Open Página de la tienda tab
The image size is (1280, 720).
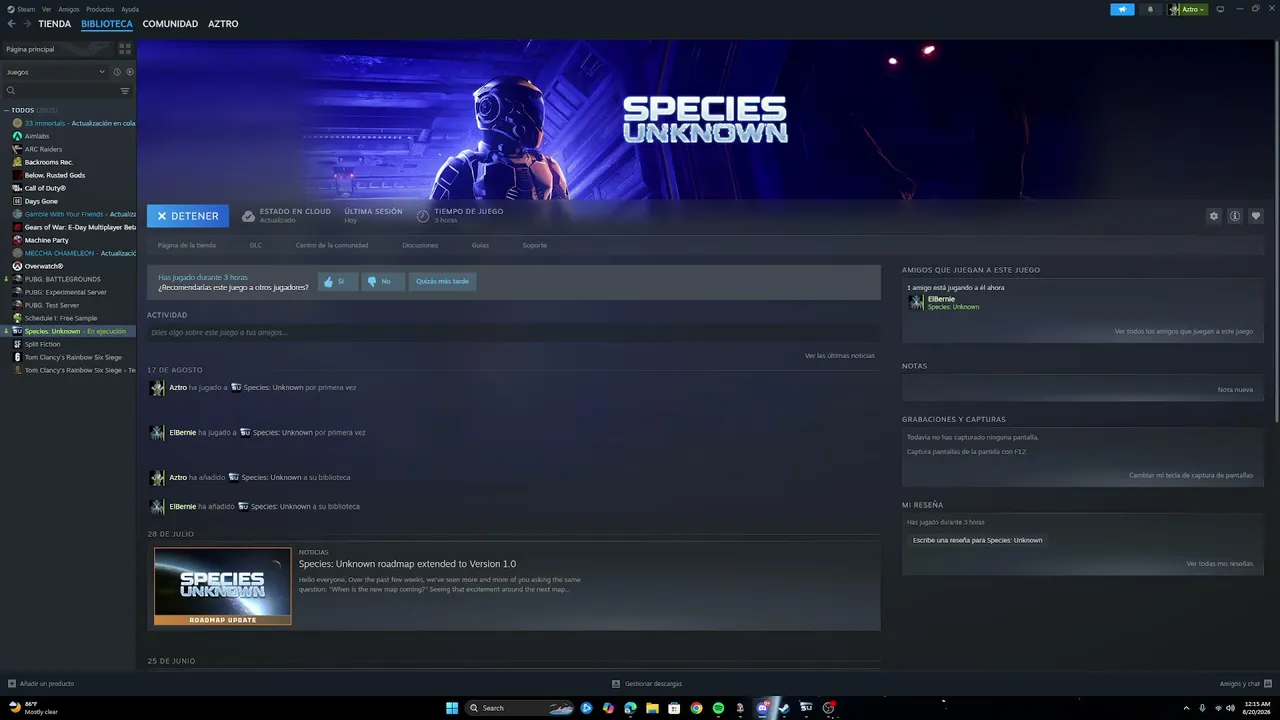tap(186, 245)
